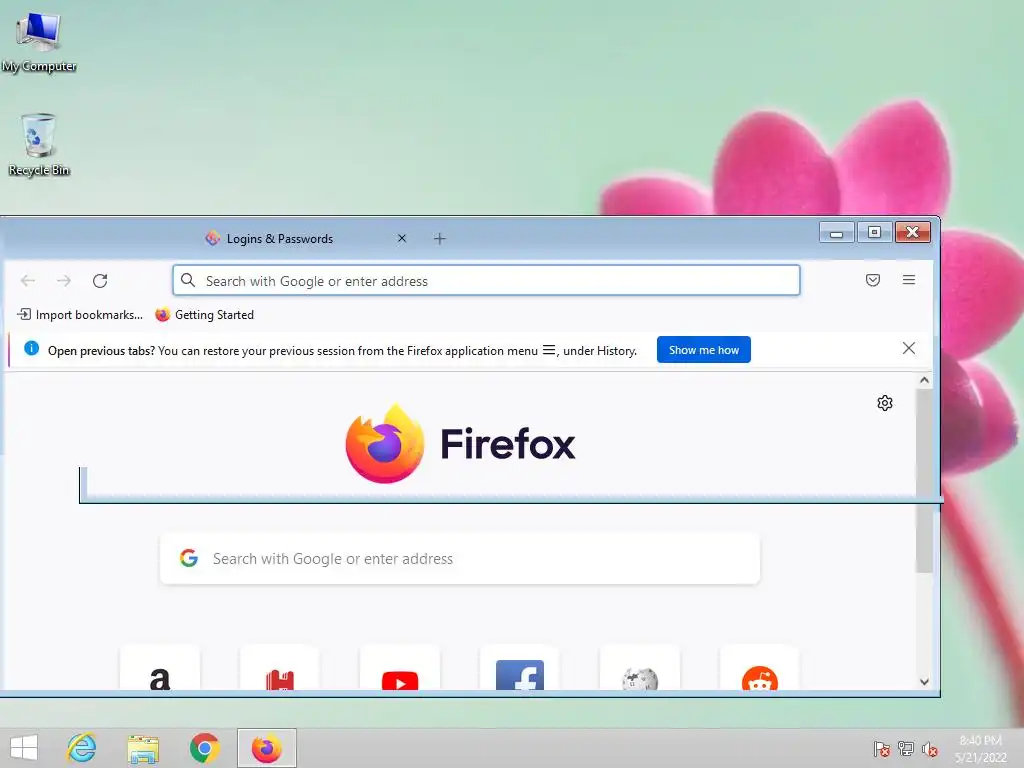Click the magnifier icon in address bar
The image size is (1024, 768).
coord(188,280)
